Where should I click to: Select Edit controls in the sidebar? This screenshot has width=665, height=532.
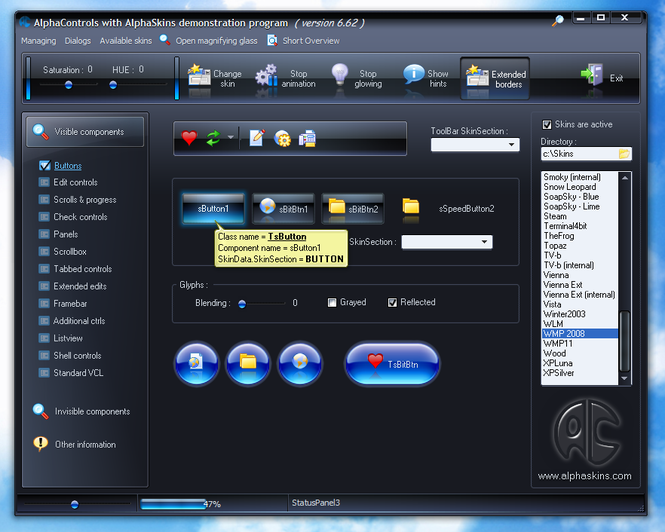pos(75,182)
